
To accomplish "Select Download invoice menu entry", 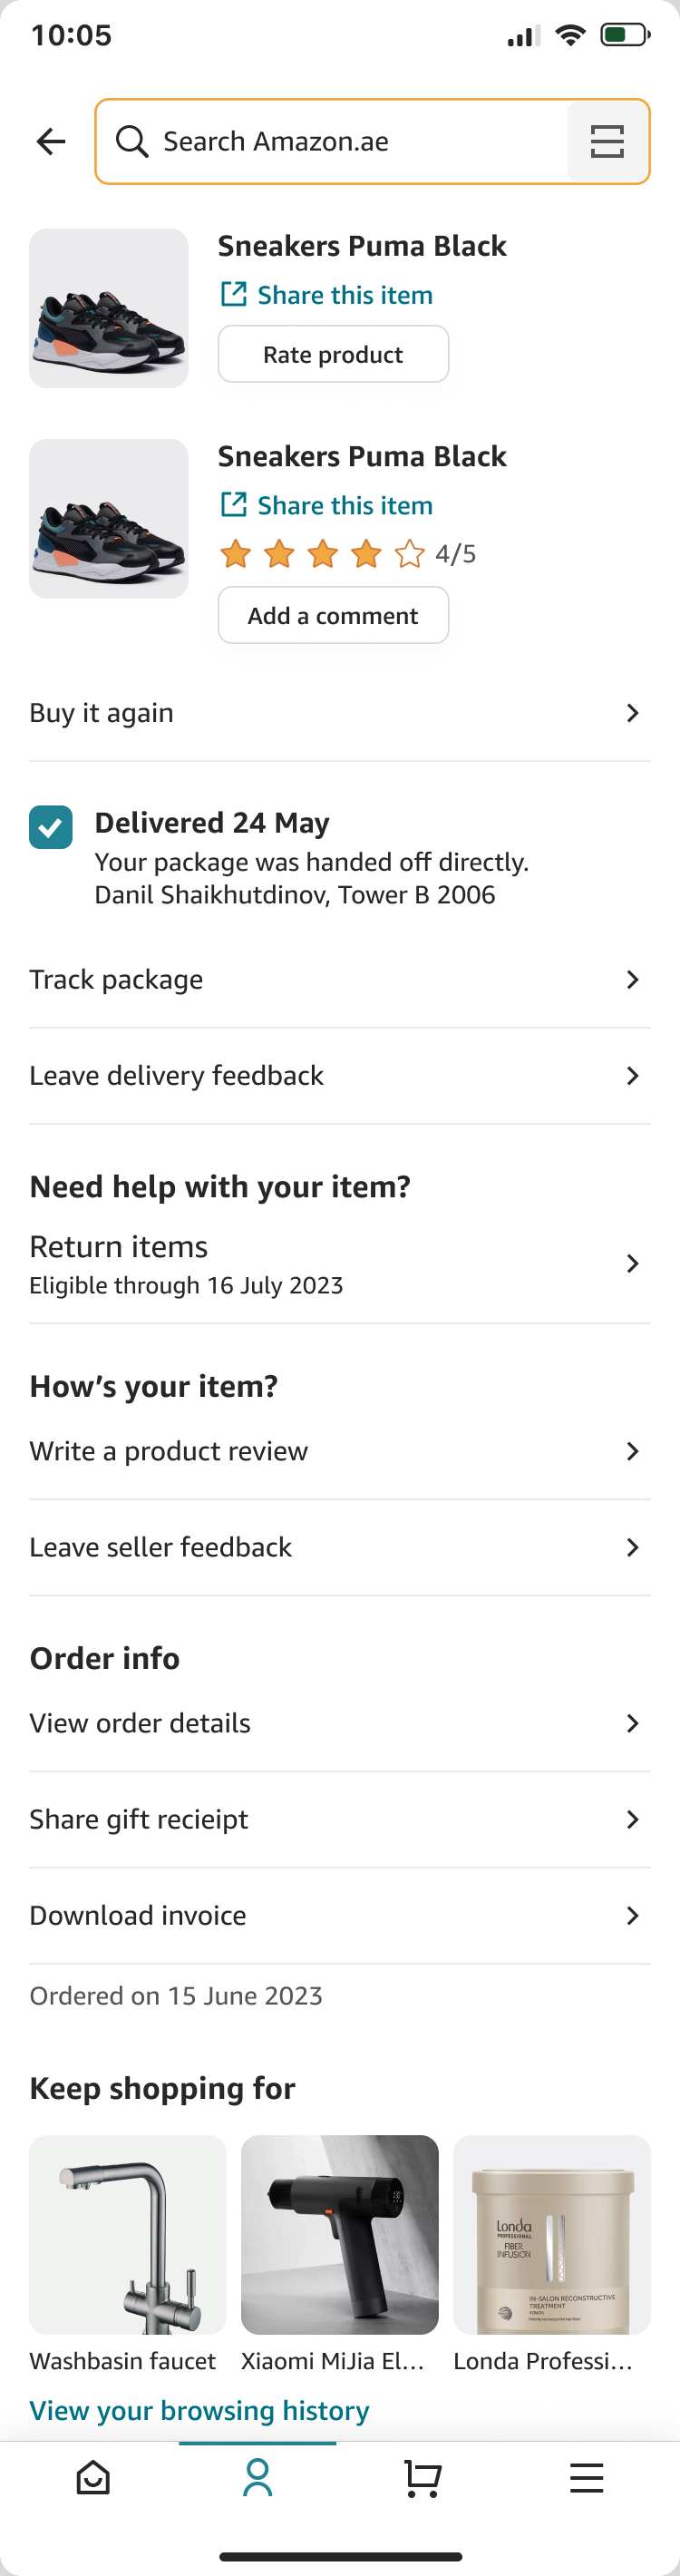I will point(340,1916).
